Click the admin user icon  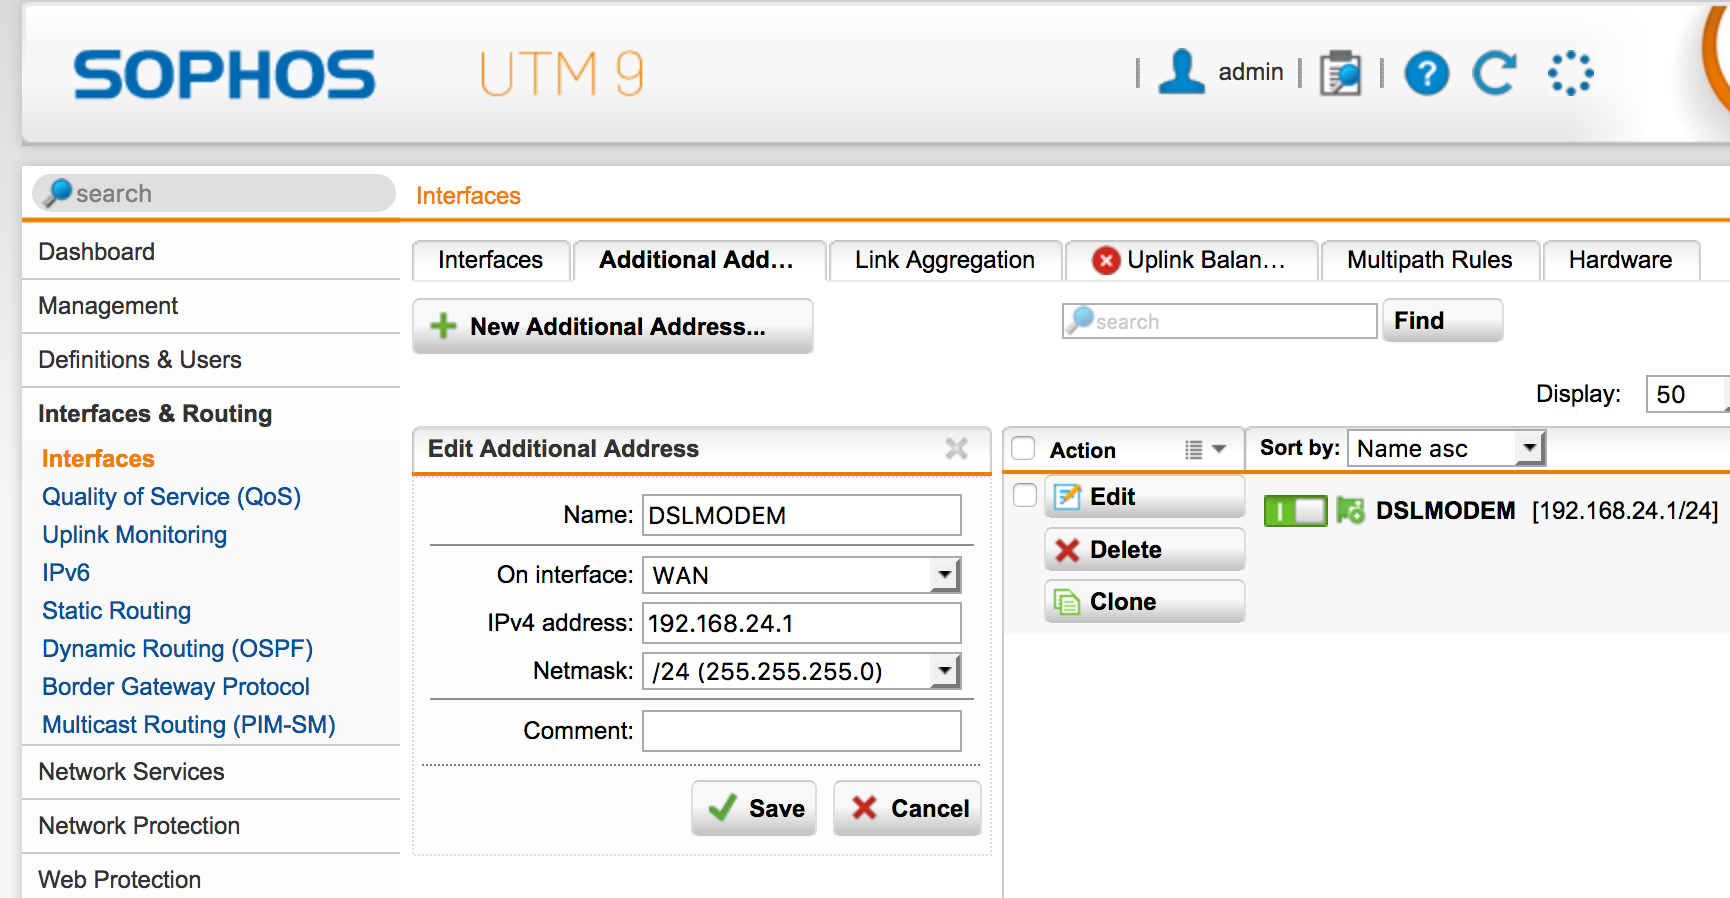click(1181, 72)
